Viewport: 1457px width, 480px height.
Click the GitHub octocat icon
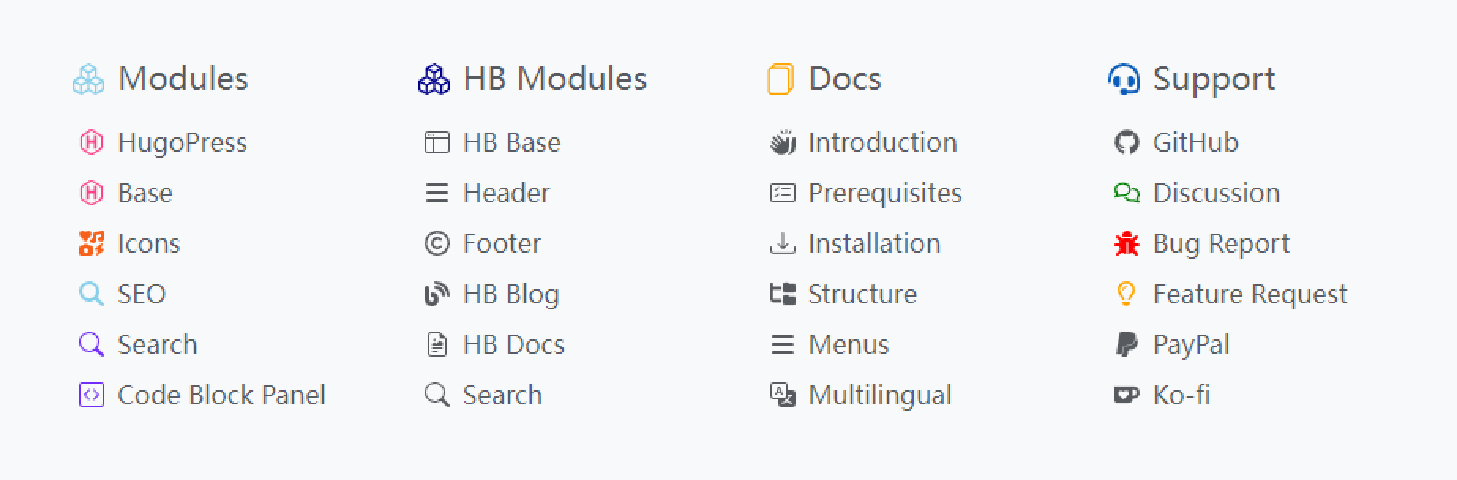(1127, 143)
